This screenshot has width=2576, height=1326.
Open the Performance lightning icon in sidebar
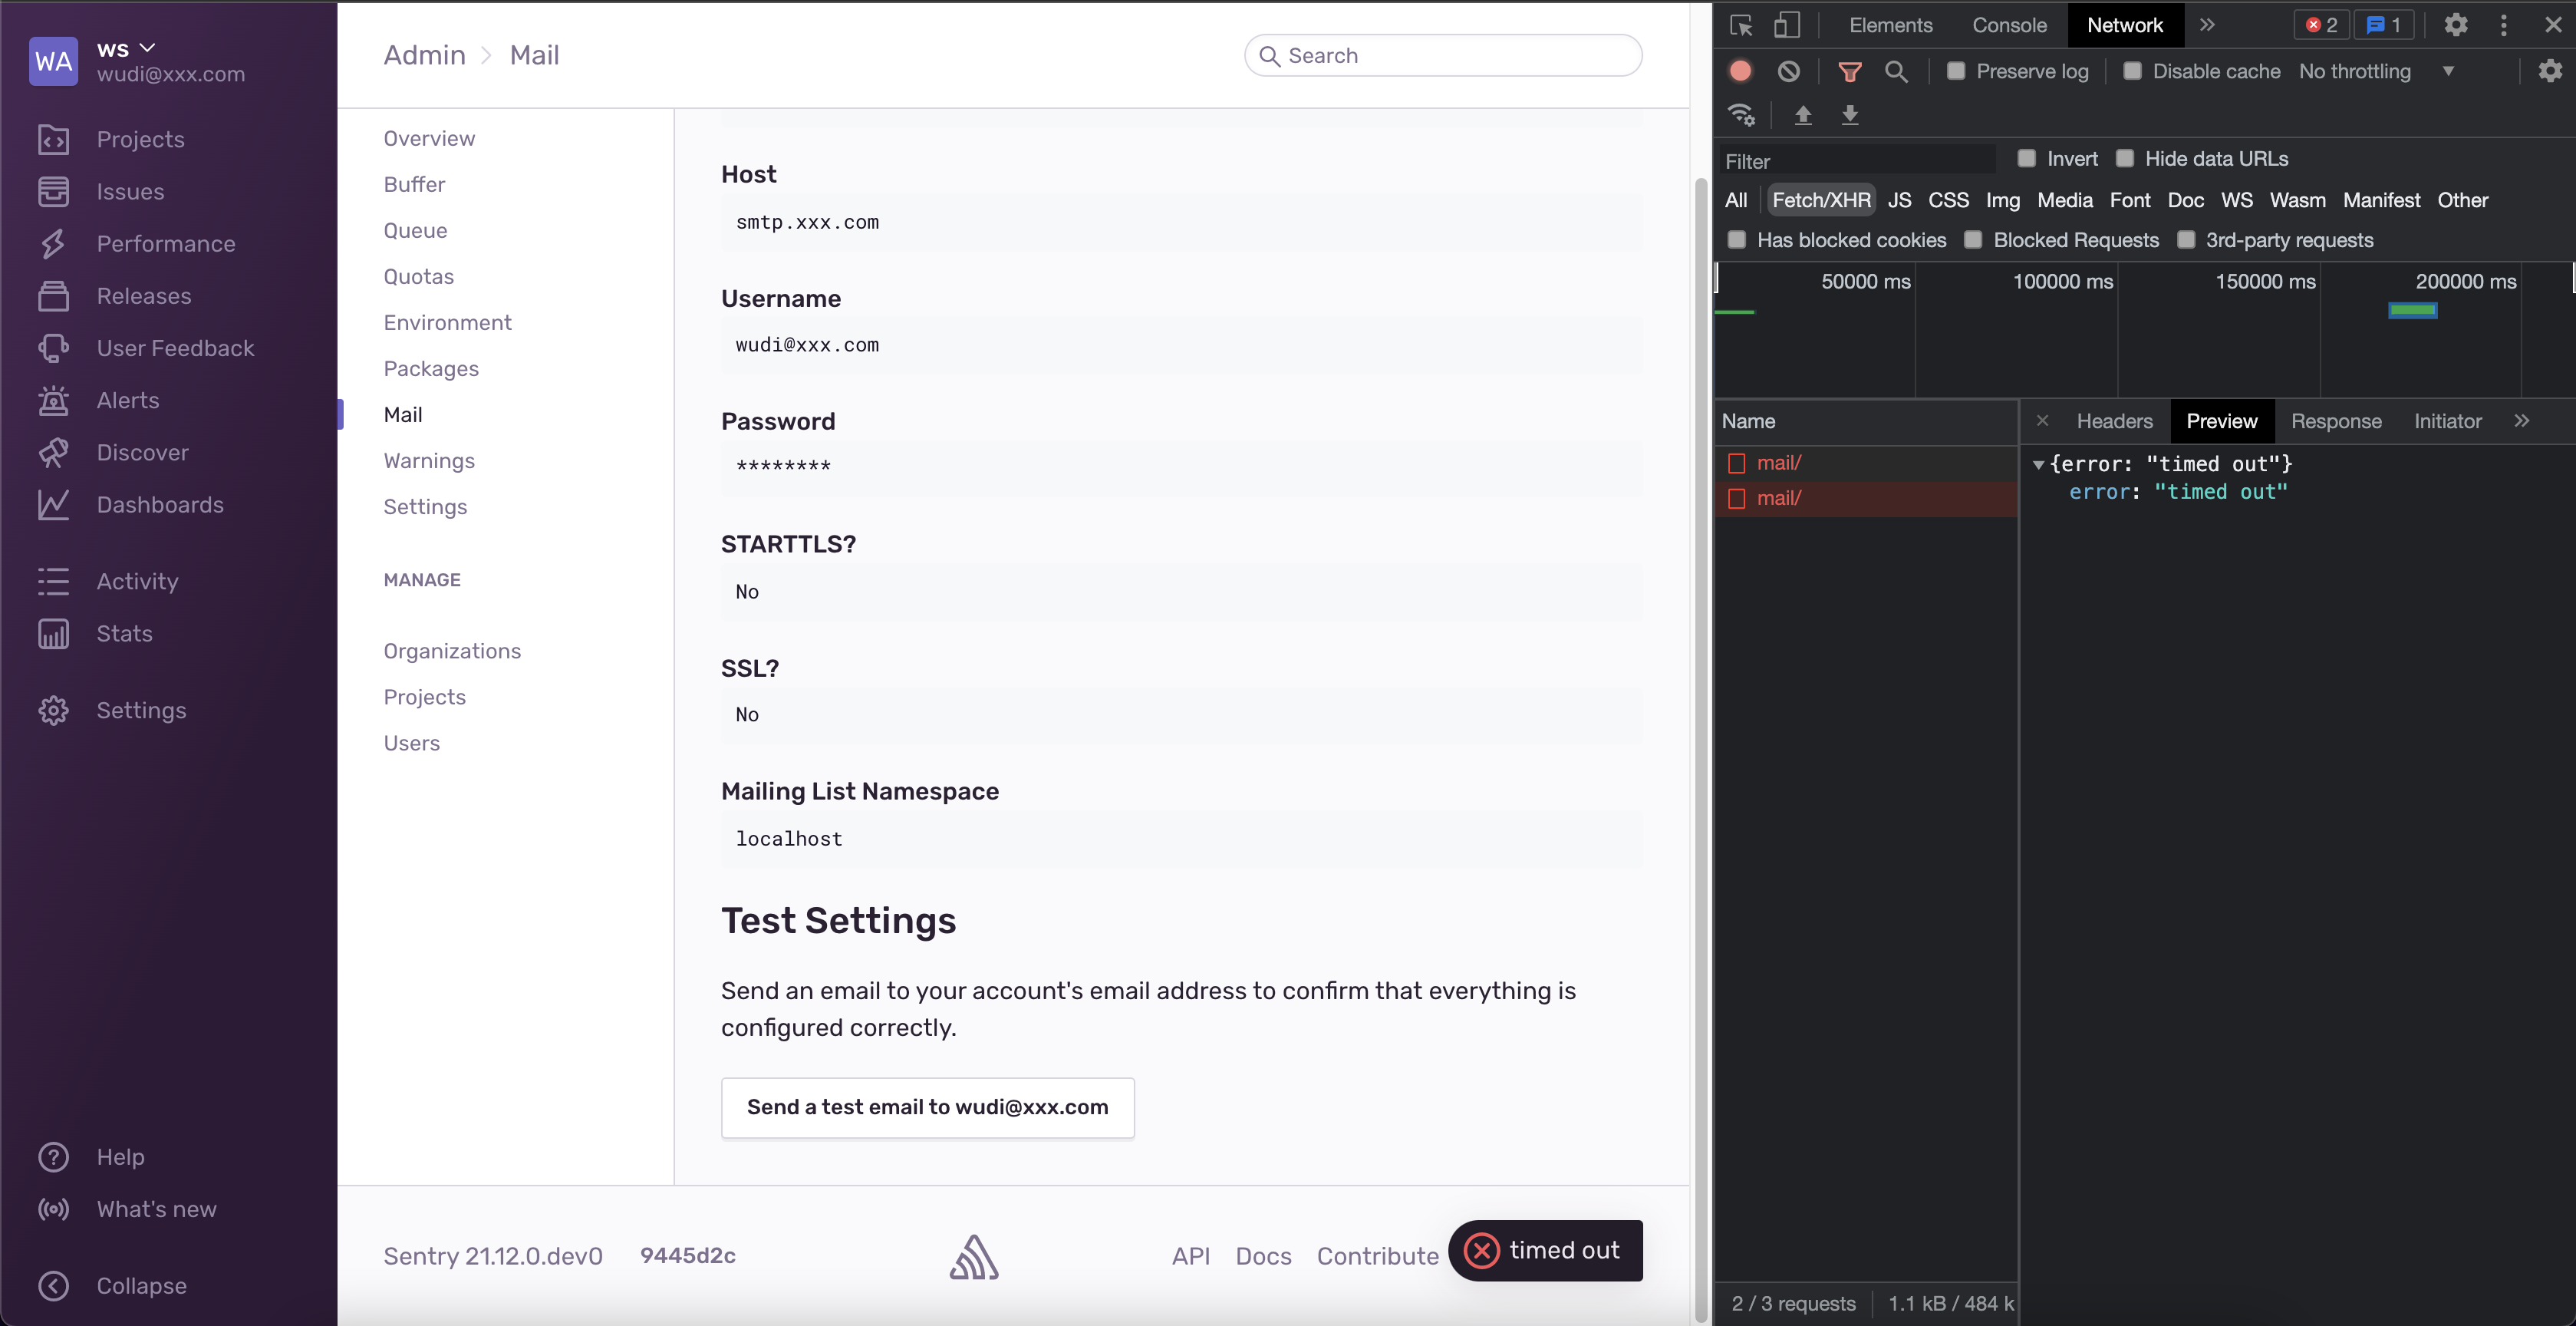point(53,244)
